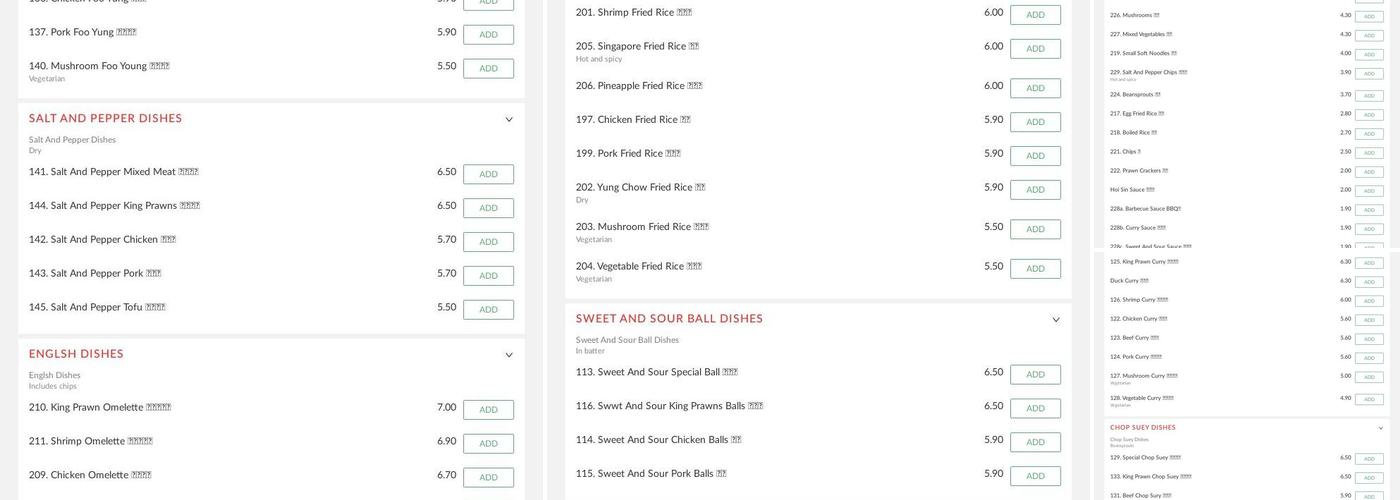Click Salt And Pepper Dishes heading
Screen dimensions: 1400x500
tap(105, 119)
